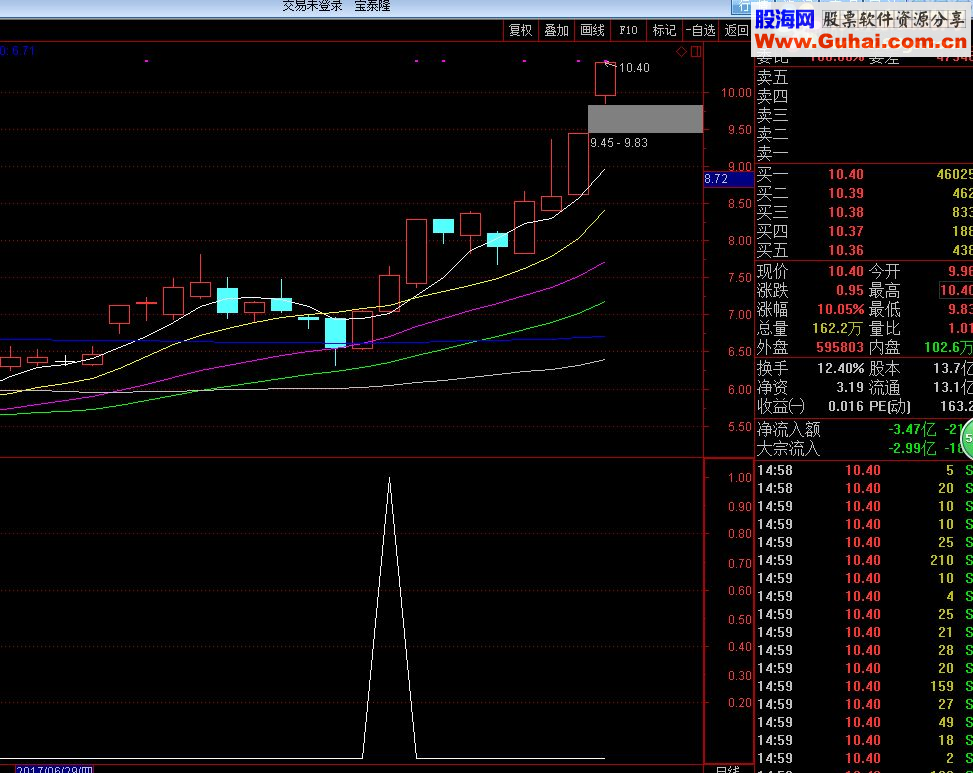Click the 14:59 trade with volume 18
The height and width of the screenshot is (773, 973).
click(864, 740)
